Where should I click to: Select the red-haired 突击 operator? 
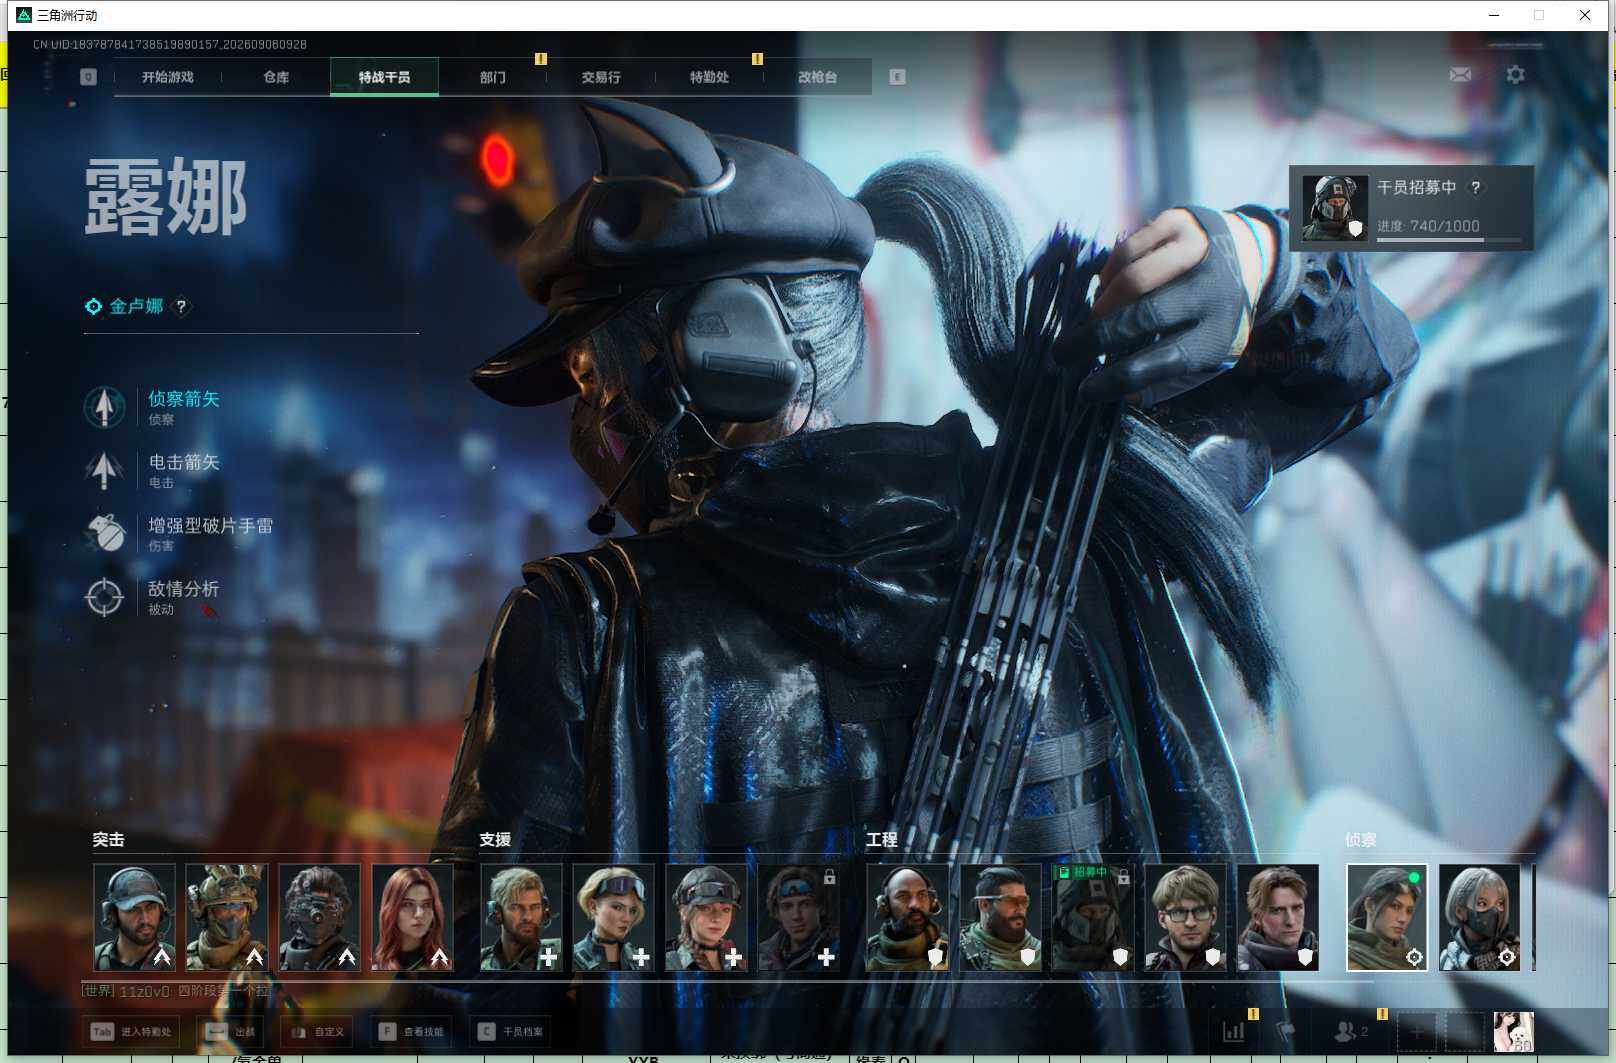click(x=413, y=917)
